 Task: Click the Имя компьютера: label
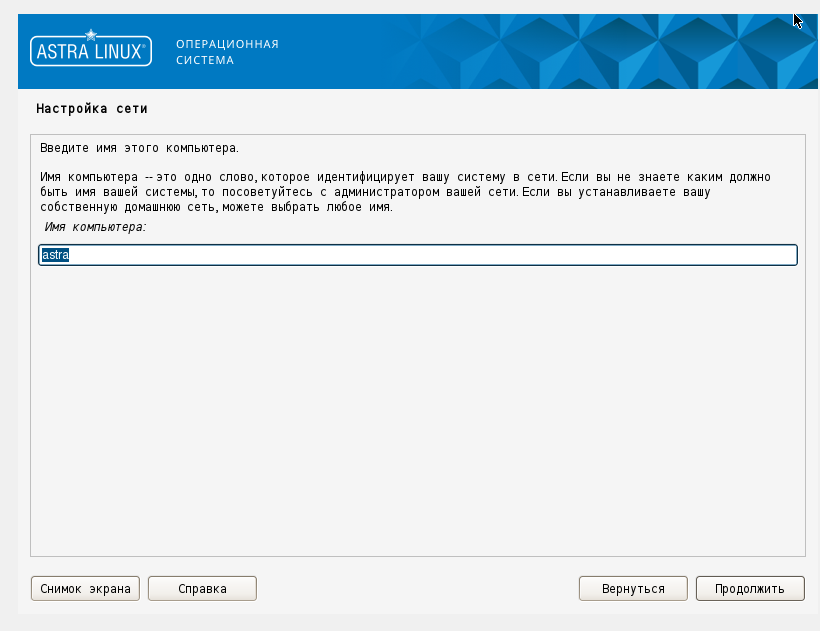(x=95, y=227)
